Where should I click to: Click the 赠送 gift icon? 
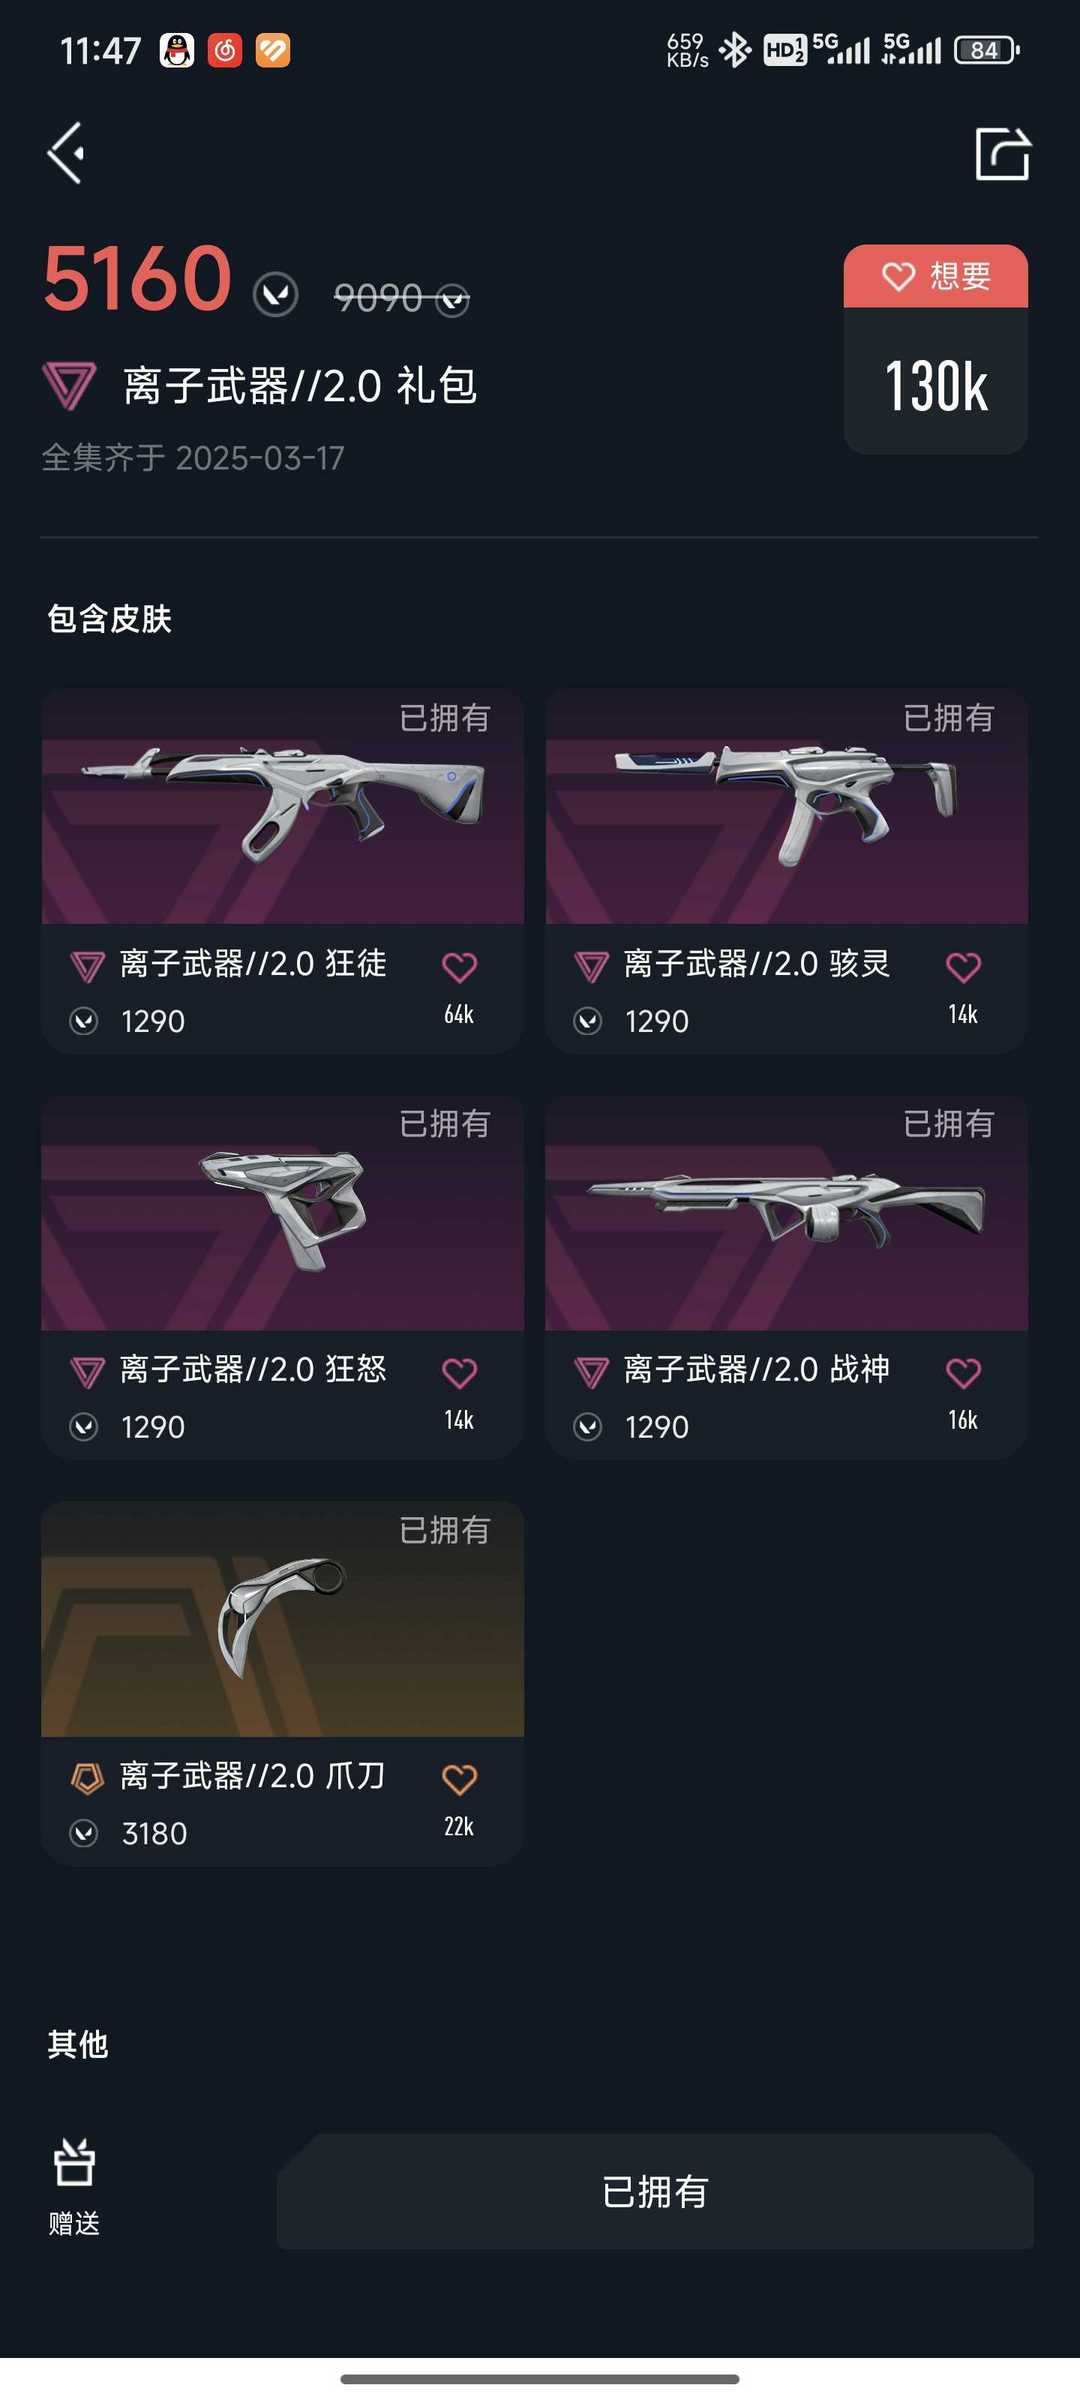[x=74, y=2163]
